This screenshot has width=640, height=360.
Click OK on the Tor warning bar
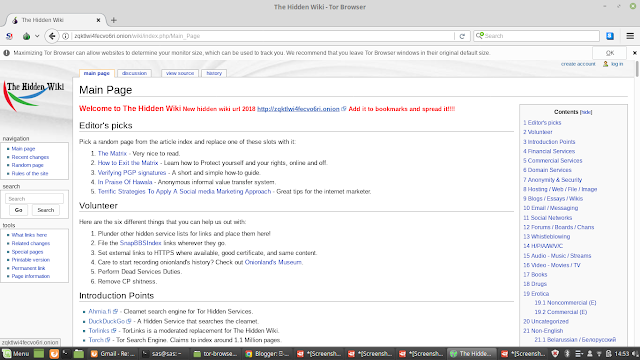[x=610, y=53]
